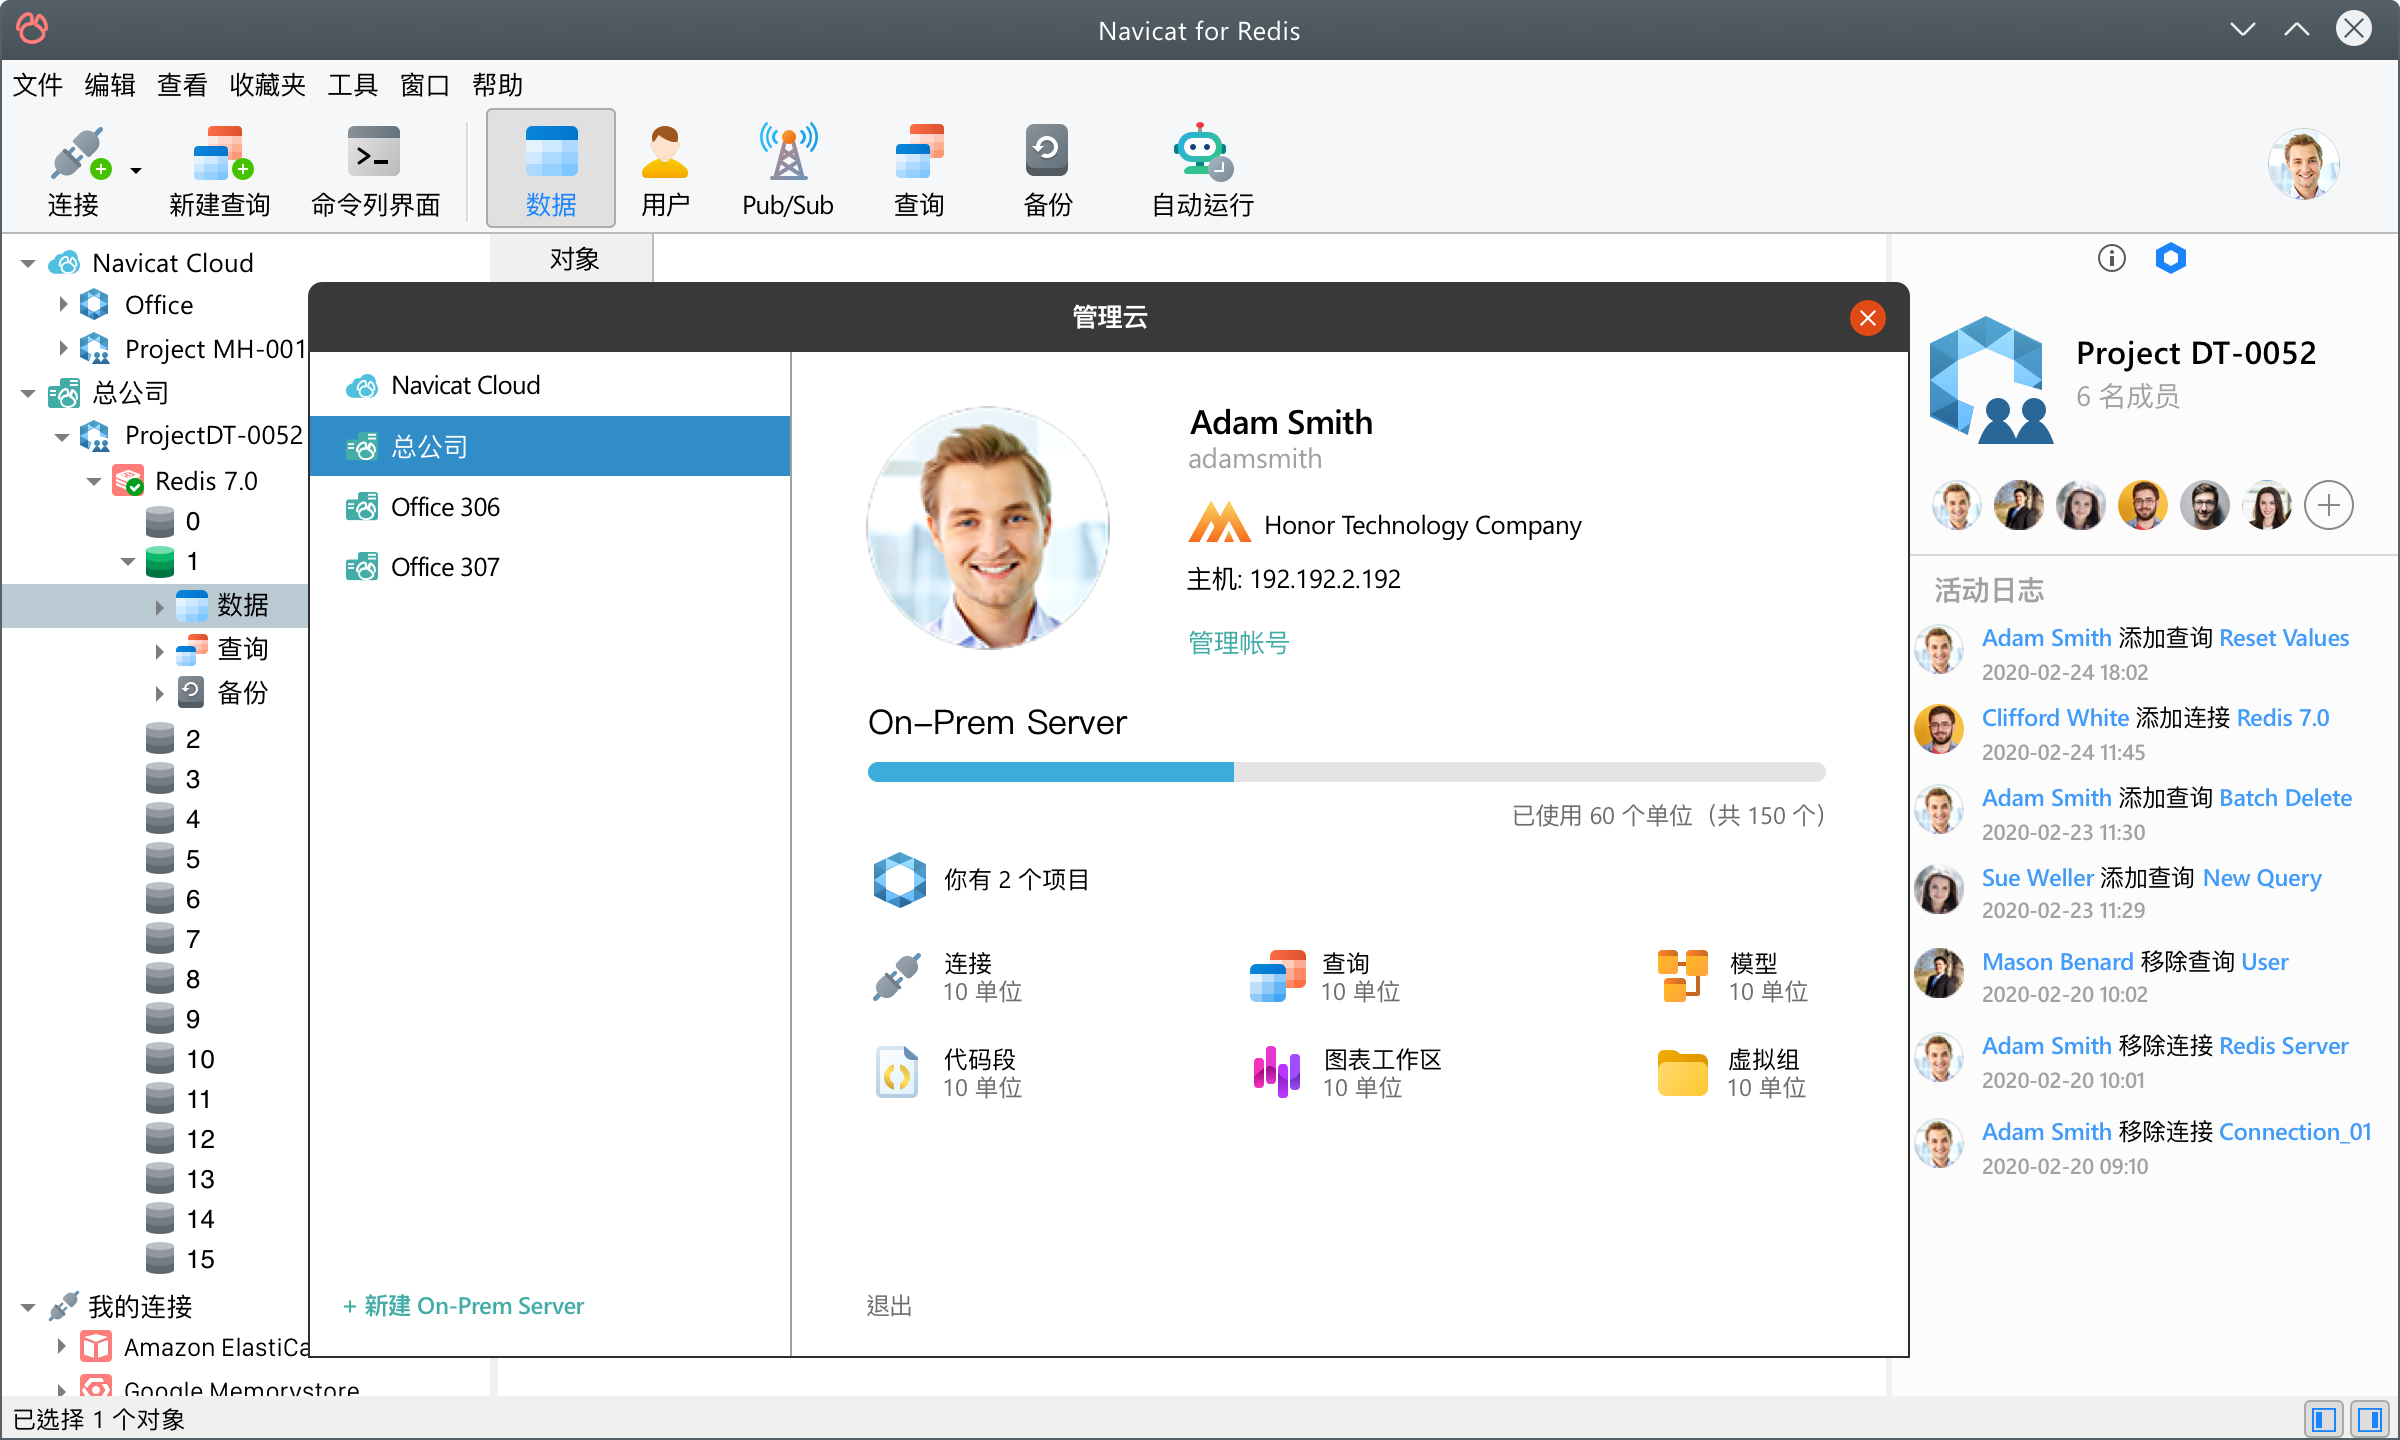
Task: Click the Clifford White name link
Action: (x=2055, y=718)
